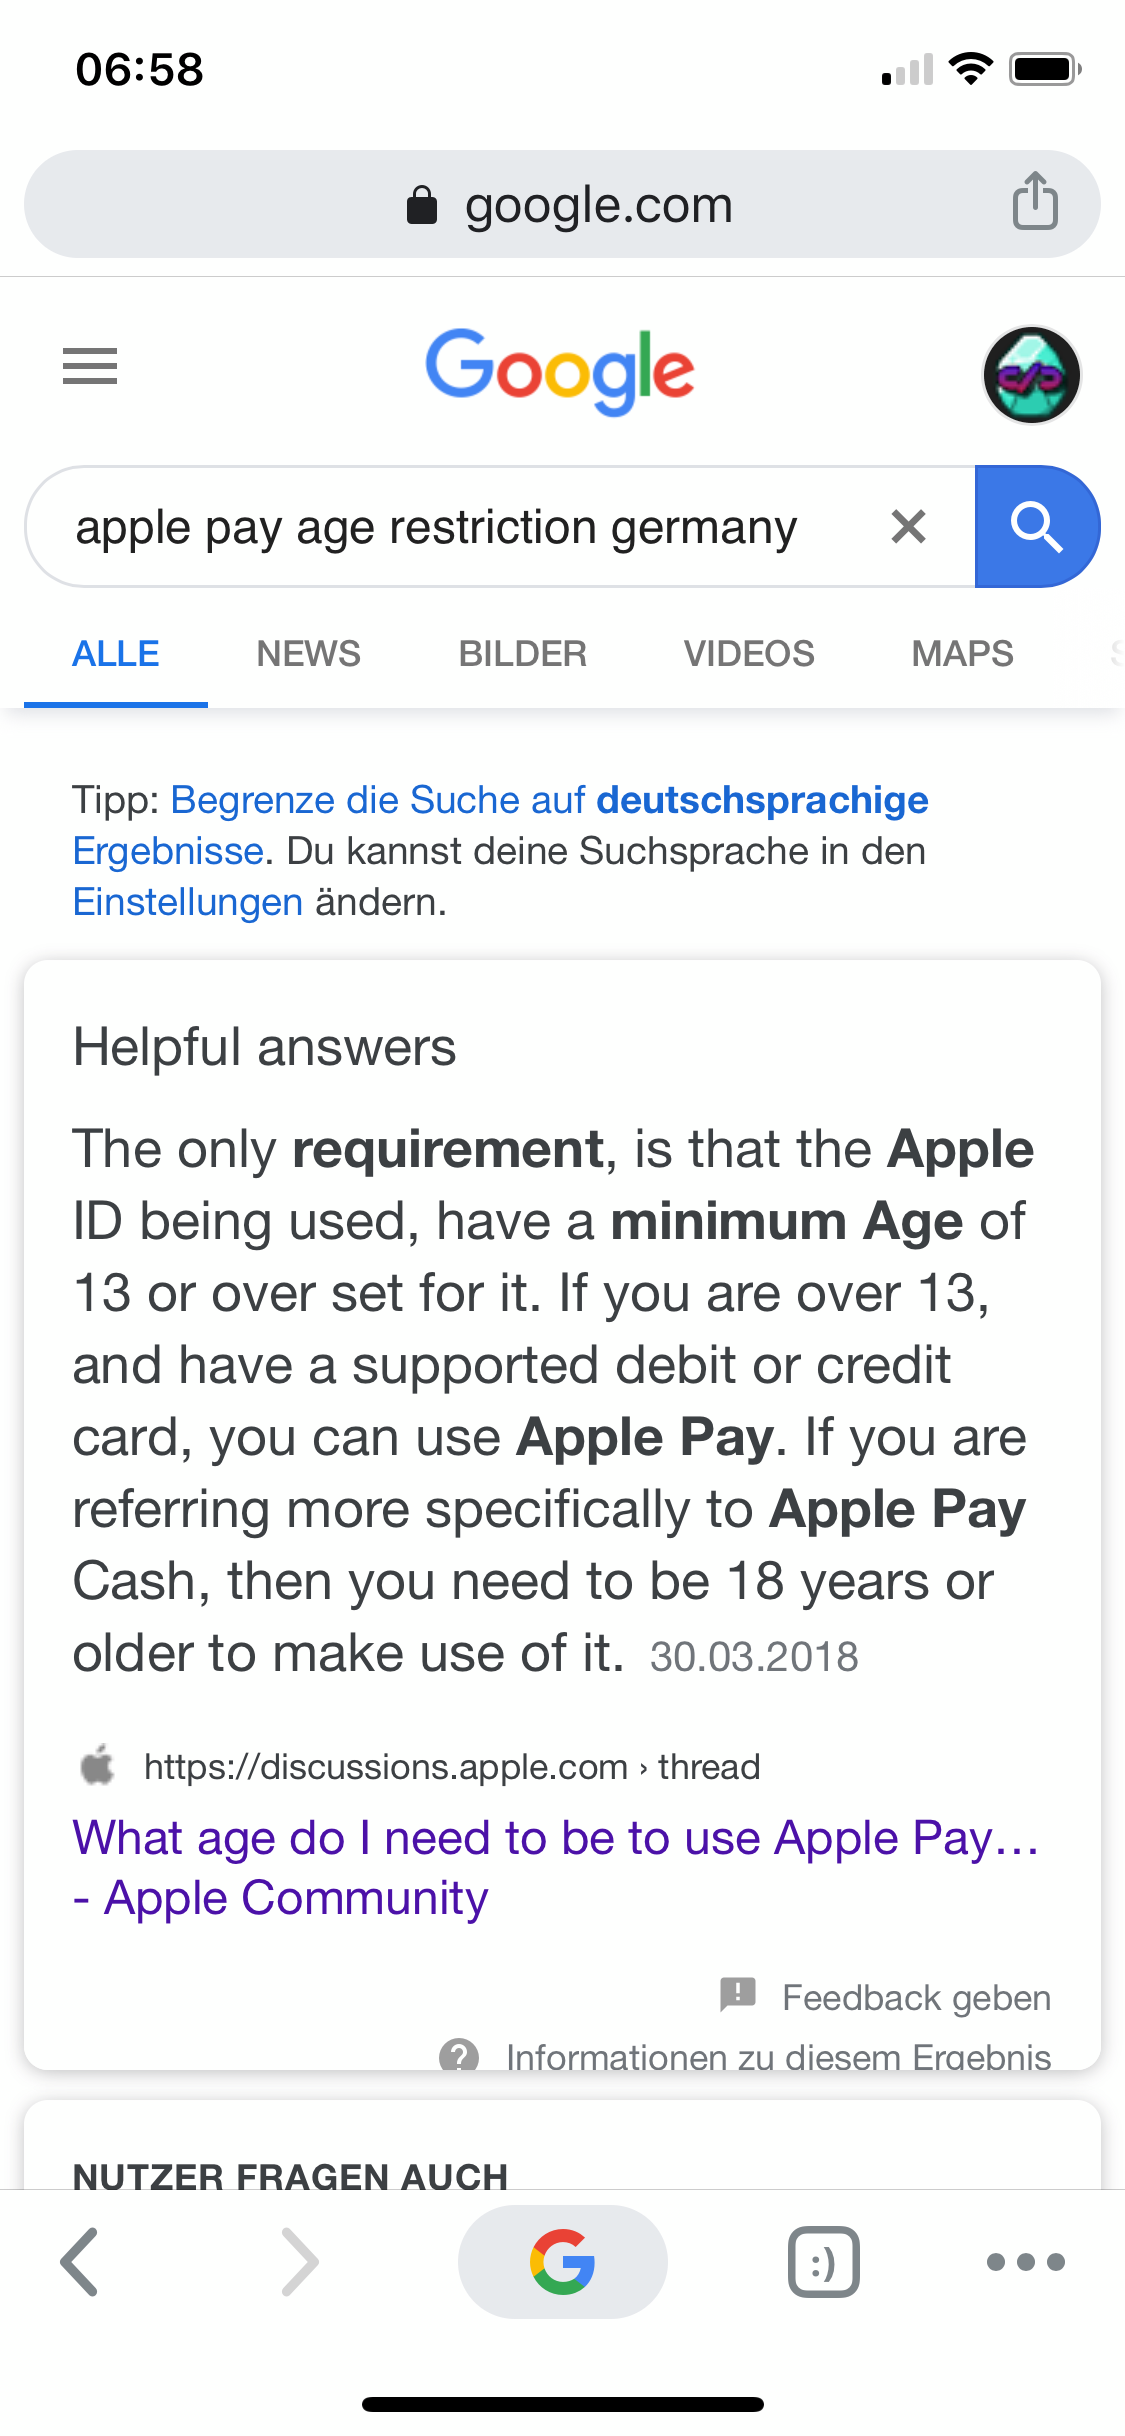
Task: Open the three-dot more menu
Action: [x=1025, y=2261]
